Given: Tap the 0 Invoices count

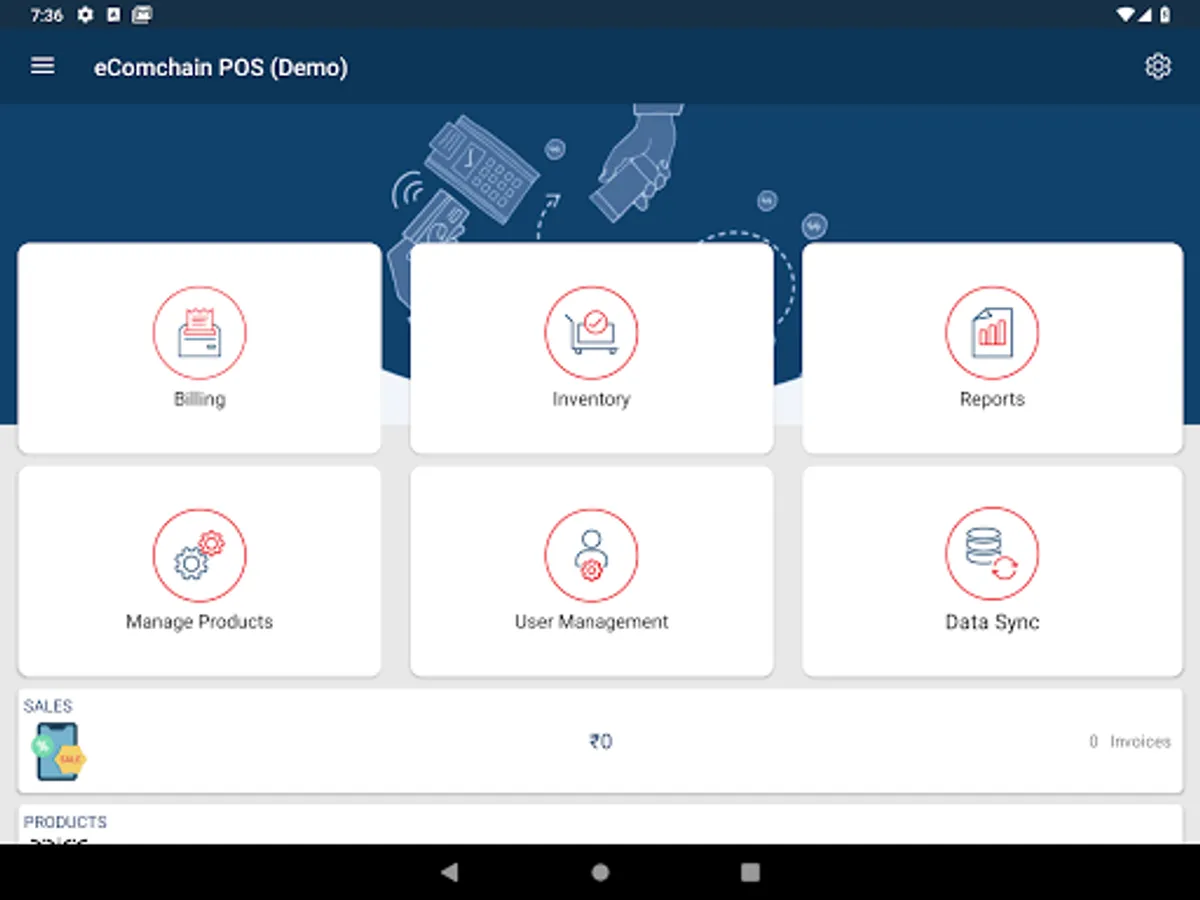Looking at the screenshot, I should point(1130,742).
